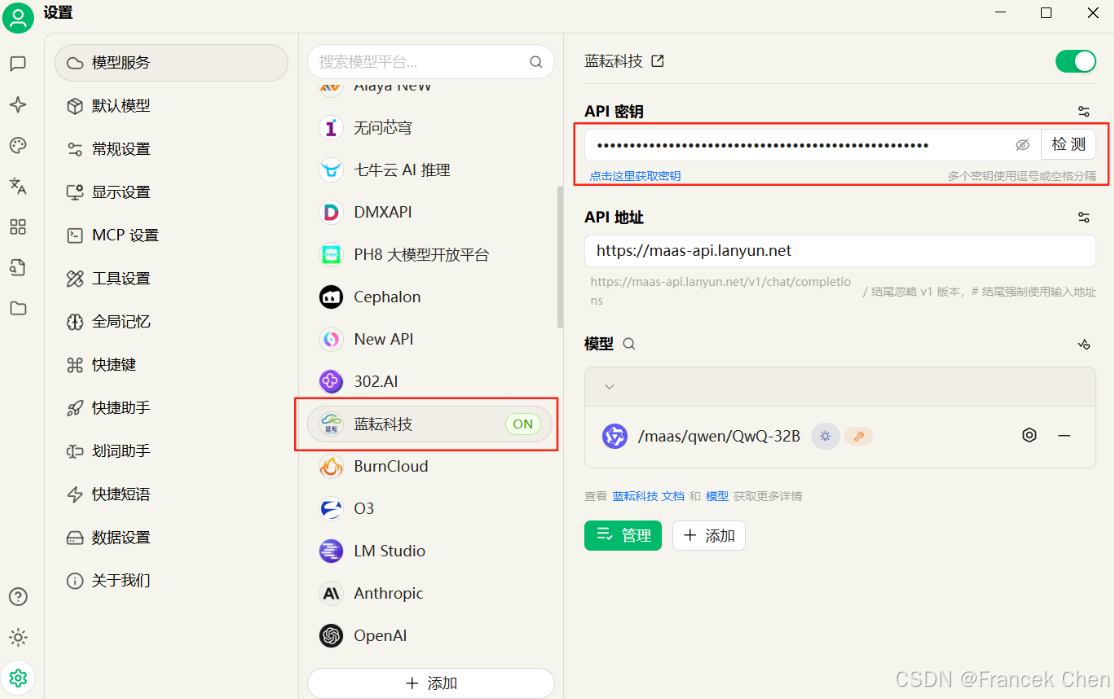The height and width of the screenshot is (699, 1114).
Task: Open 默认模型 settings section
Action: pos(171,106)
